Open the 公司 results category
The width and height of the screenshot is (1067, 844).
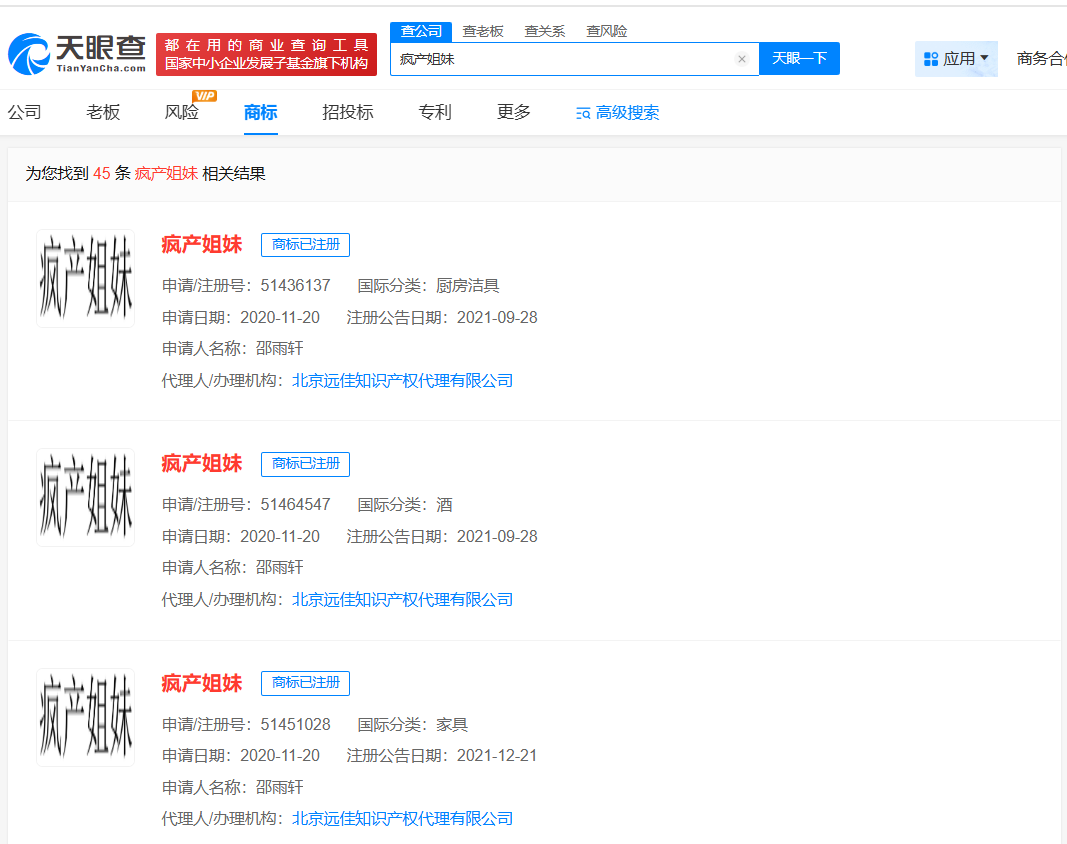(x=24, y=112)
